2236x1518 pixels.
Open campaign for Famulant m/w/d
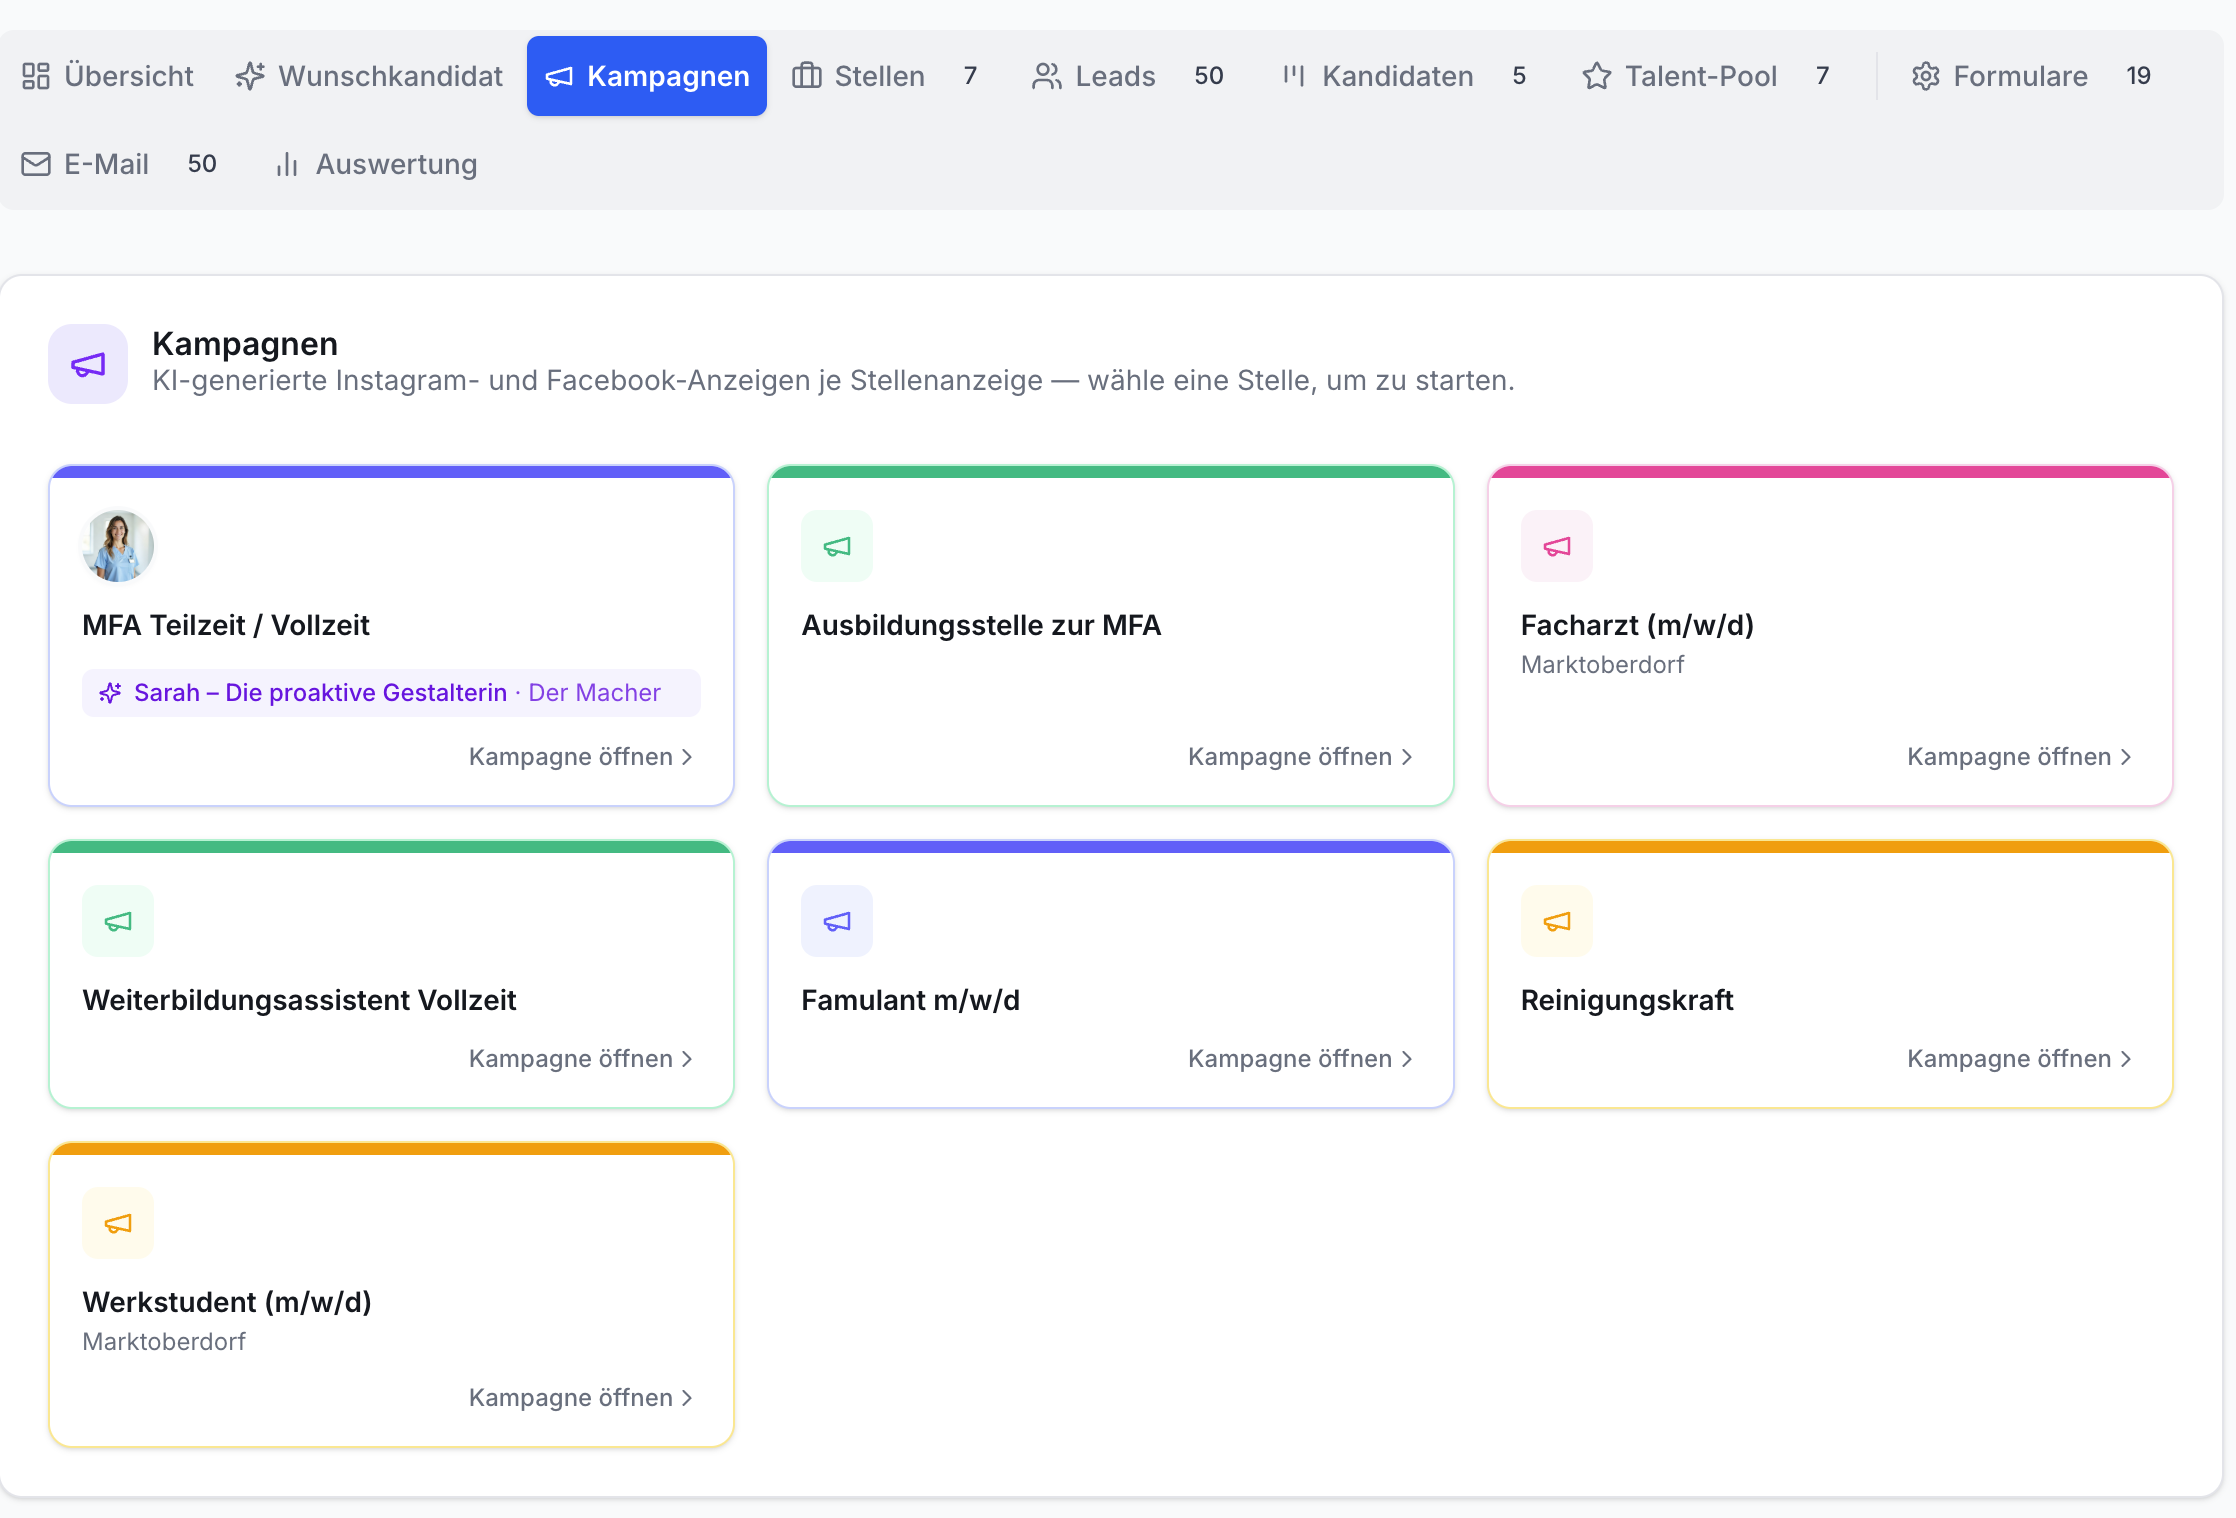click(x=1300, y=1059)
